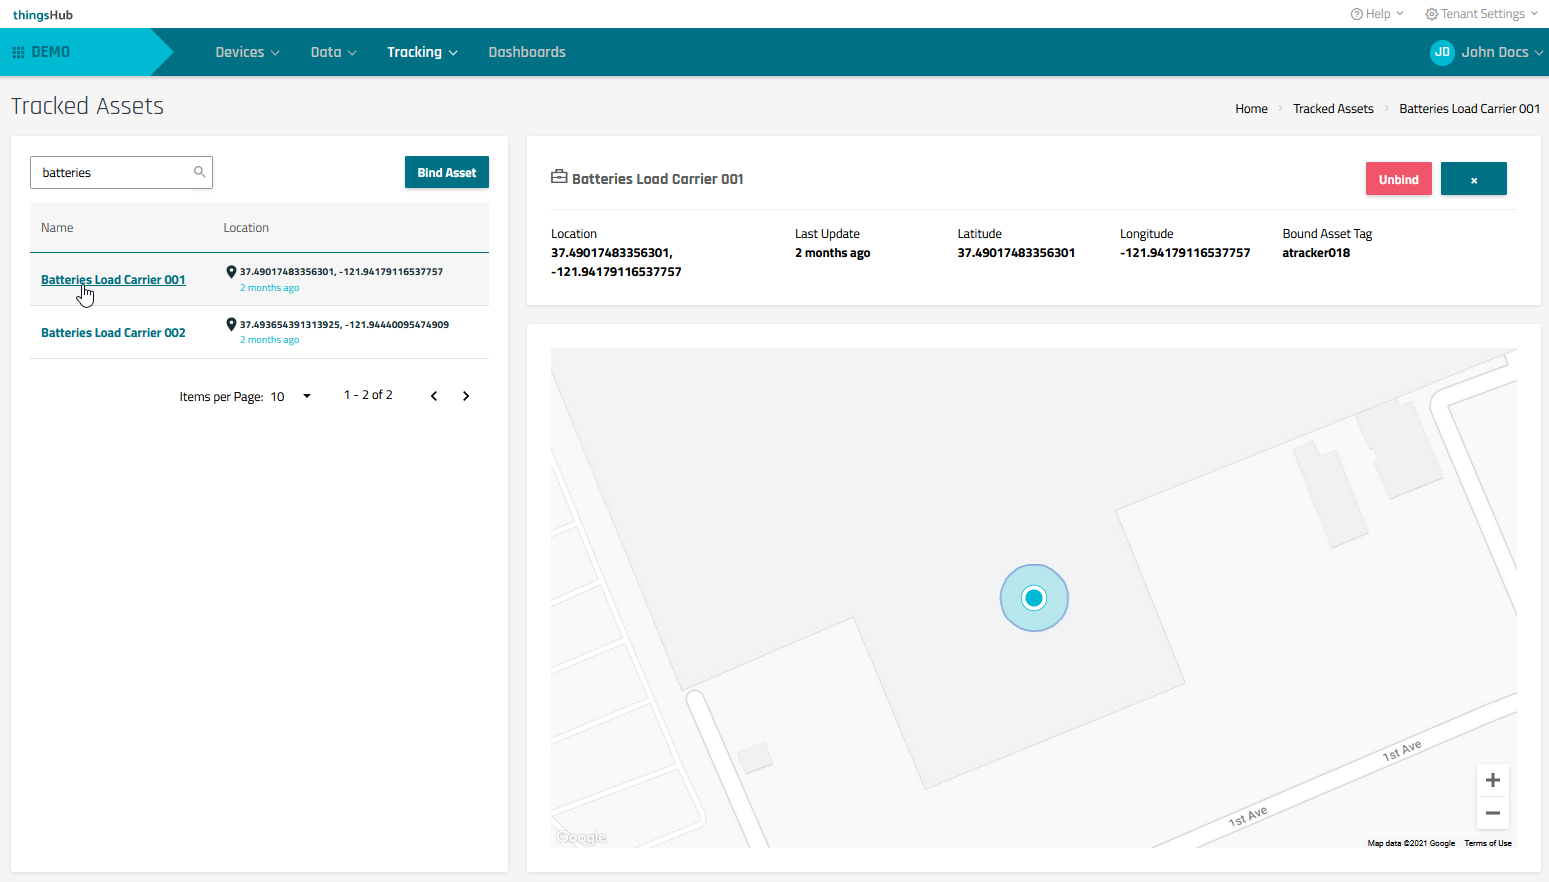This screenshot has height=882, width=1549.
Task: Go to previous page of assets
Action: 434,396
